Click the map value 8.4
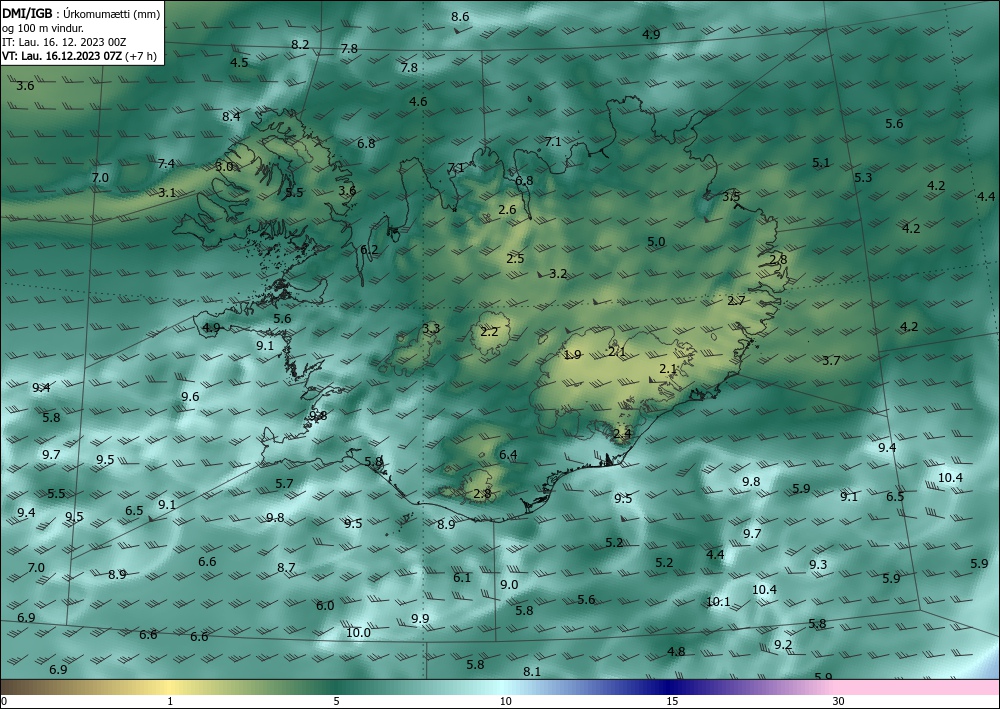The width and height of the screenshot is (1000, 709). (231, 117)
